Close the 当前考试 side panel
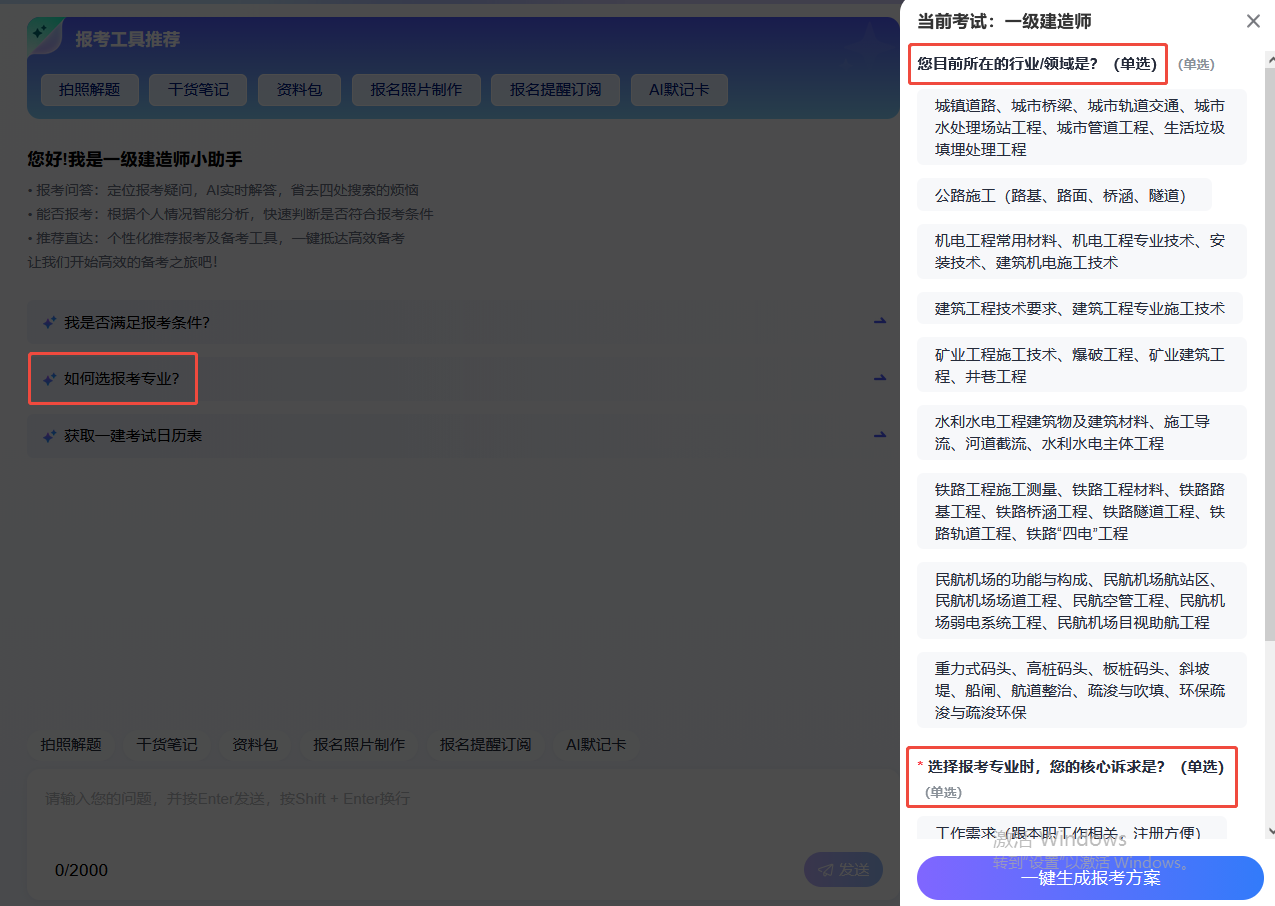This screenshot has width=1275, height=906. coord(1253,21)
